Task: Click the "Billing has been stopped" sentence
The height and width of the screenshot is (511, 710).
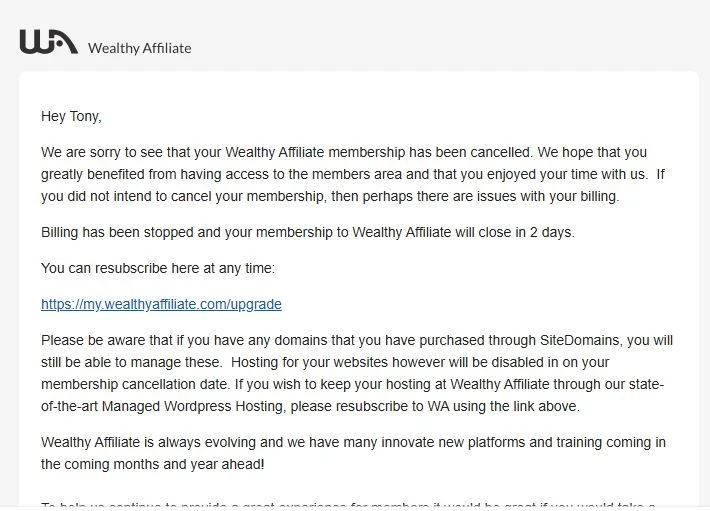Action: [x=307, y=232]
